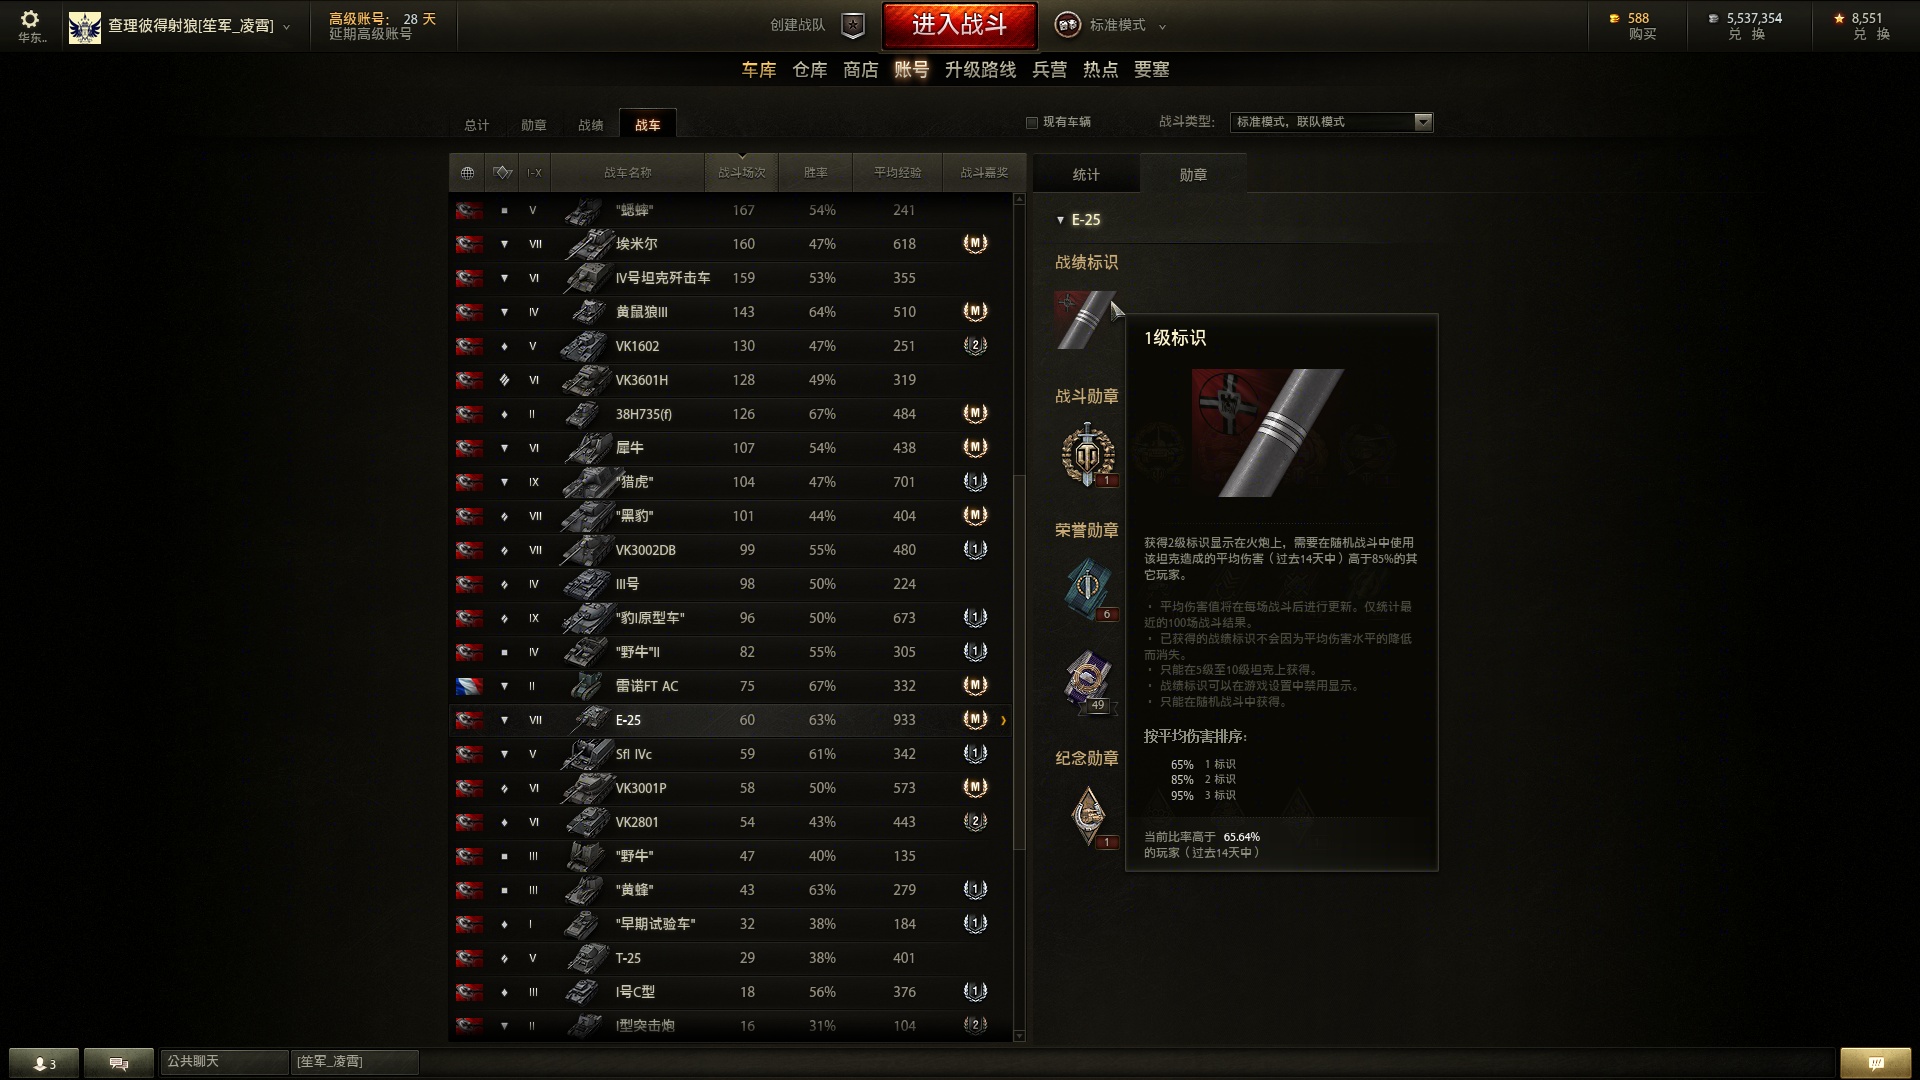Viewport: 1920px width, 1080px height.
Task: Open the 升级路线 menu
Action: [x=980, y=70]
